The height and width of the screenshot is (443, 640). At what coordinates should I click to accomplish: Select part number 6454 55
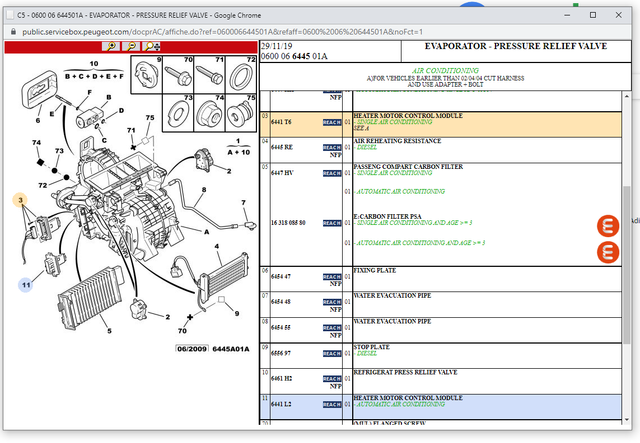tap(281, 327)
